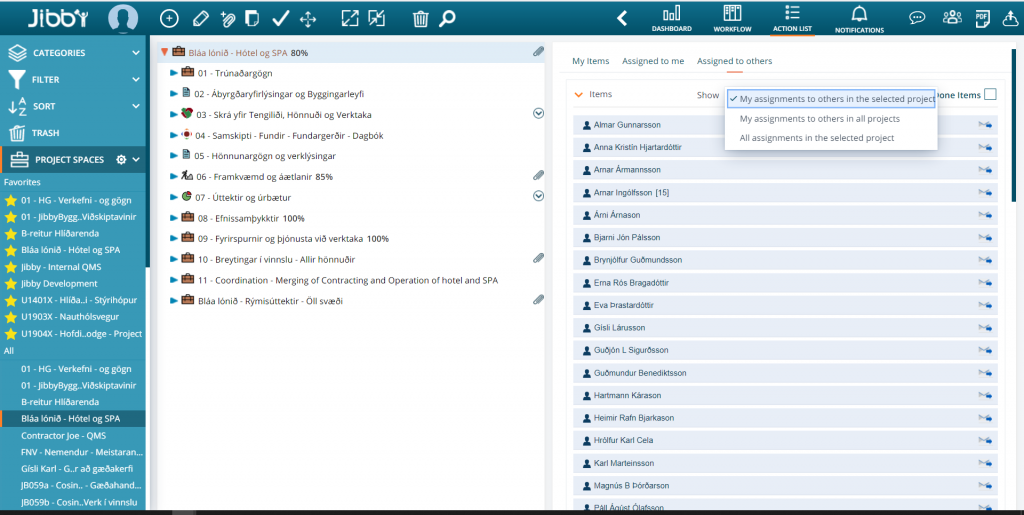Open search with the magnifier icon

point(447,19)
